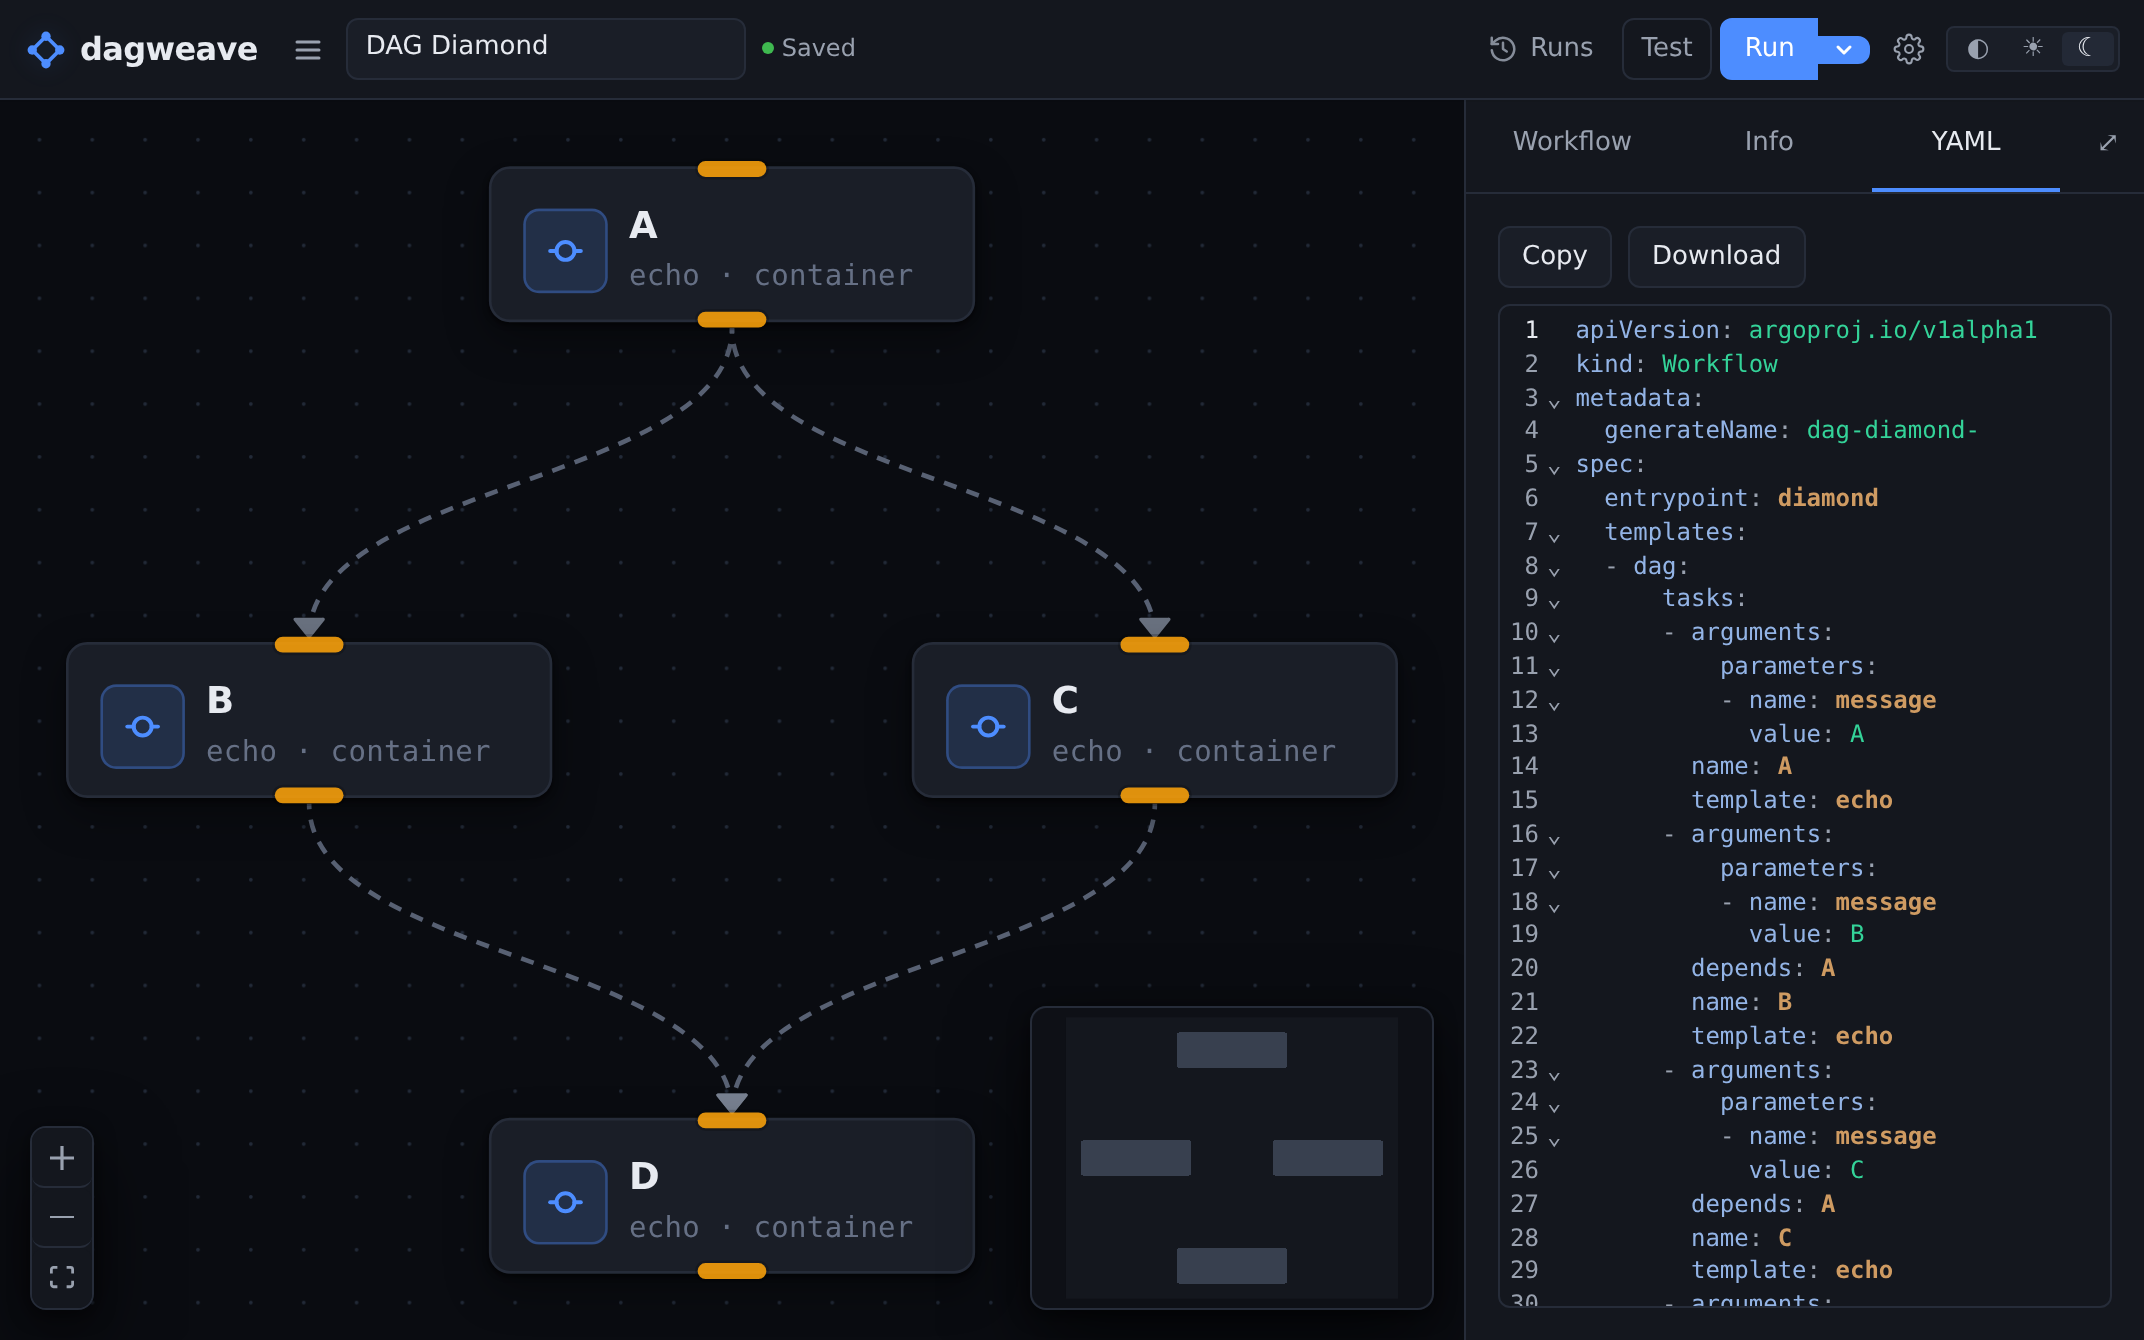Collapse the parameters fold on line 24
This screenshot has width=2144, height=1340.
(x=1554, y=1107)
